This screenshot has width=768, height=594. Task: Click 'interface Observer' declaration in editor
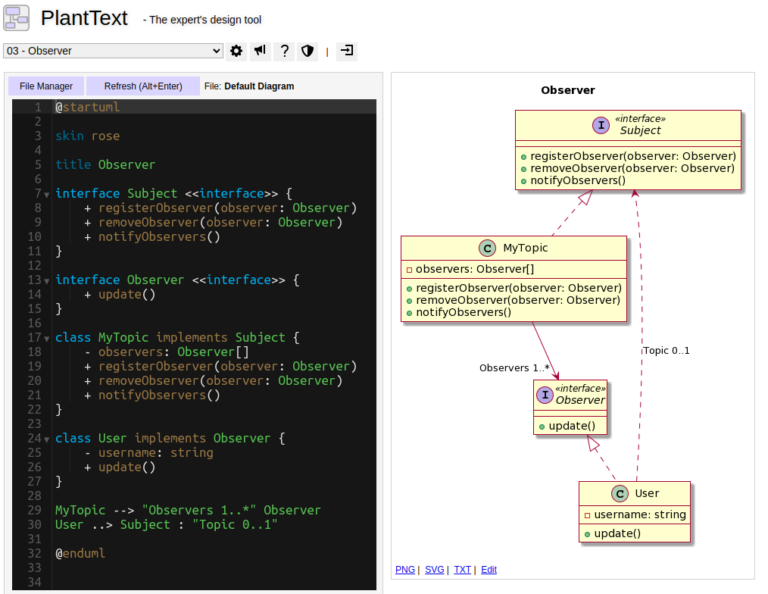point(177,280)
